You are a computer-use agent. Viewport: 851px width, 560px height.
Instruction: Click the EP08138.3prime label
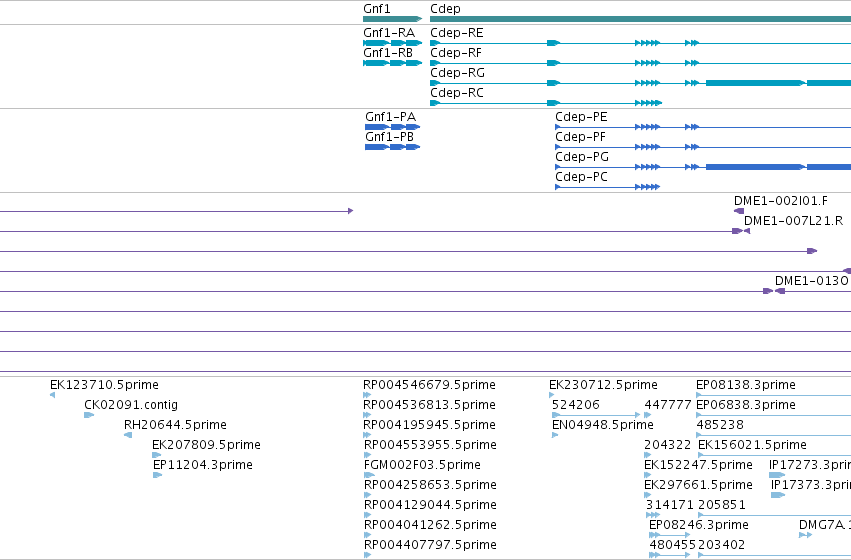click(746, 385)
